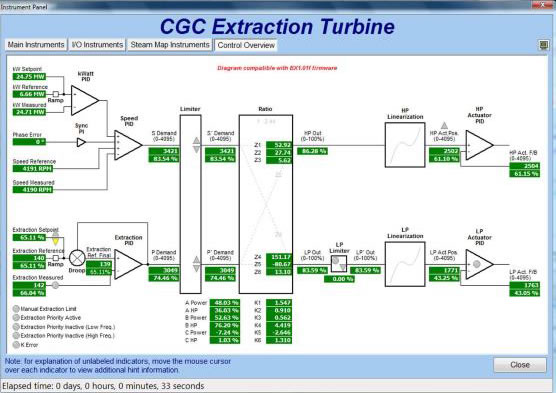The image size is (556, 393).
Task: Click the HP Out value 86.28 %
Action: [312, 151]
